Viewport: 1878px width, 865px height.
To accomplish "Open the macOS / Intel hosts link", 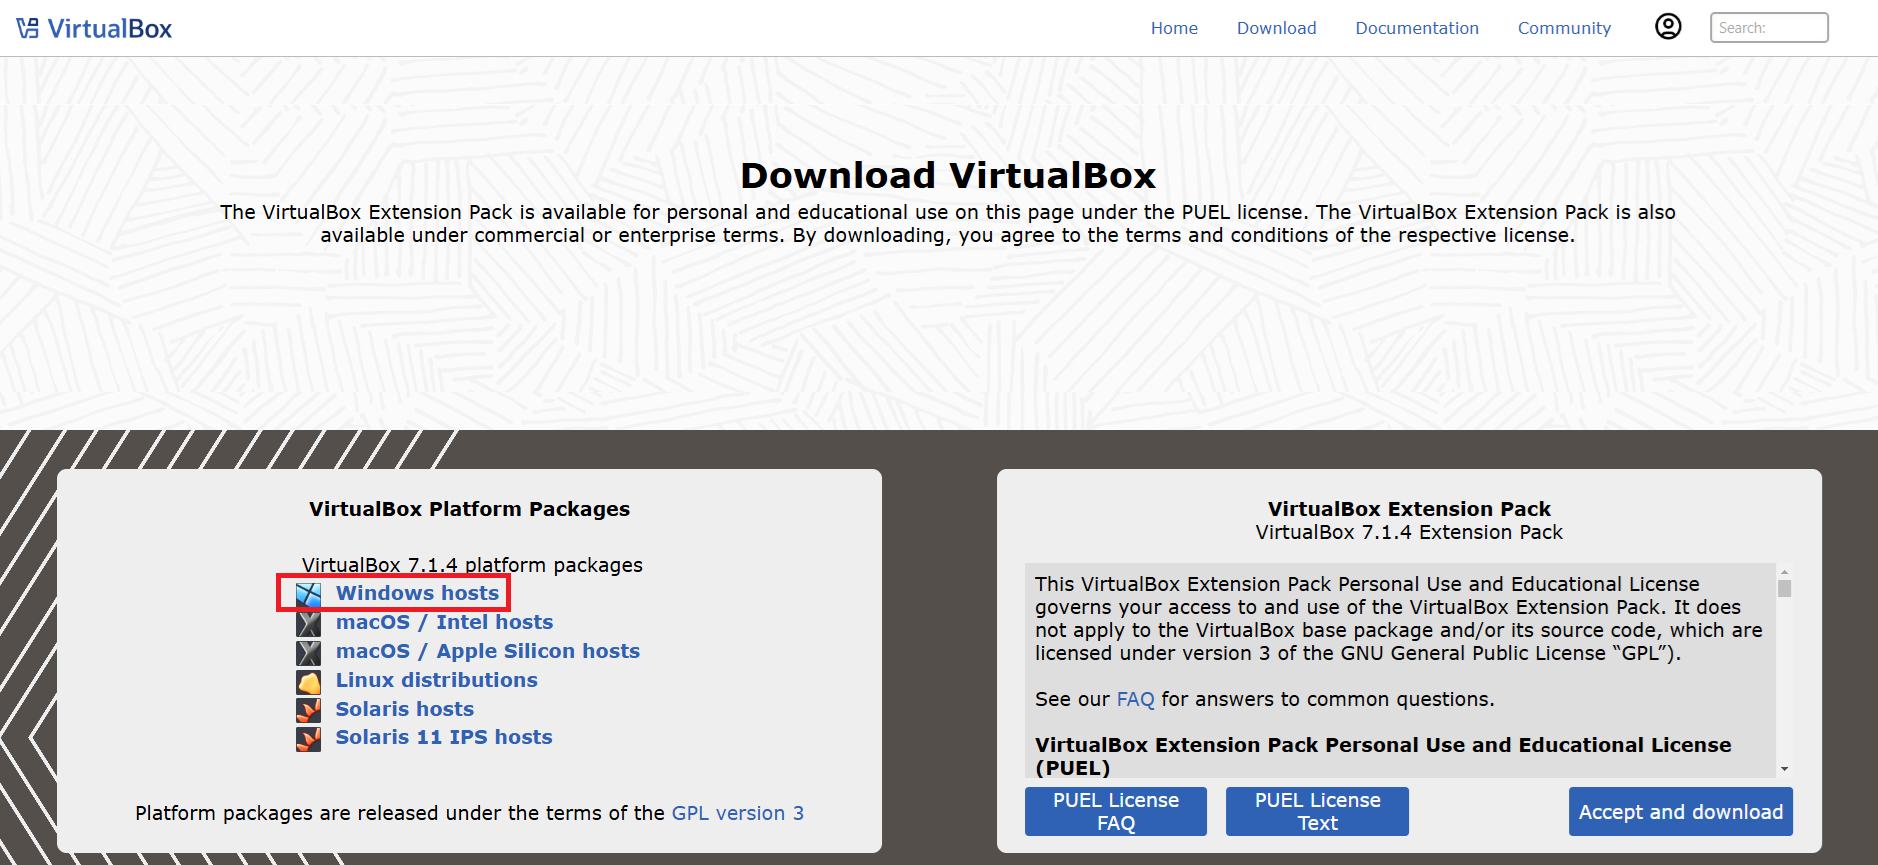I will (x=444, y=622).
